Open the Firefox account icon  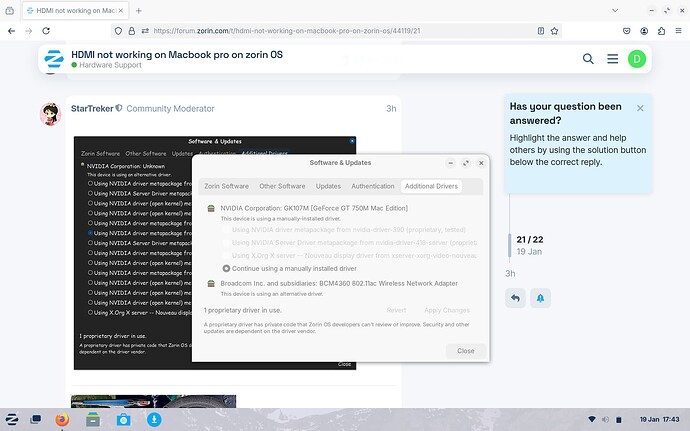[x=644, y=31]
